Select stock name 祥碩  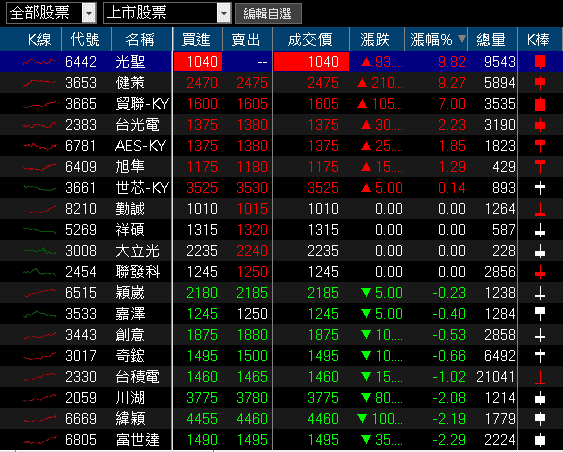coord(130,230)
